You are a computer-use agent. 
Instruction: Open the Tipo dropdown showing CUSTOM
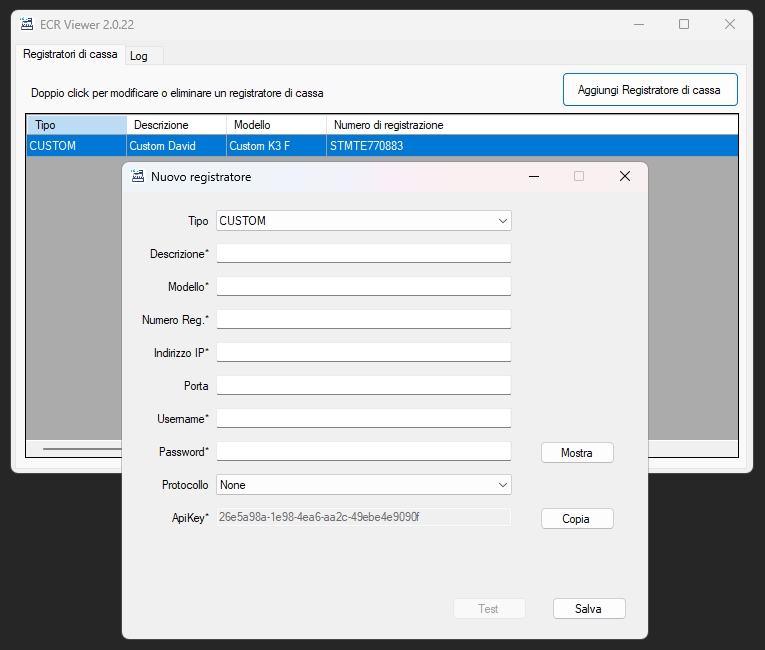[363, 221]
